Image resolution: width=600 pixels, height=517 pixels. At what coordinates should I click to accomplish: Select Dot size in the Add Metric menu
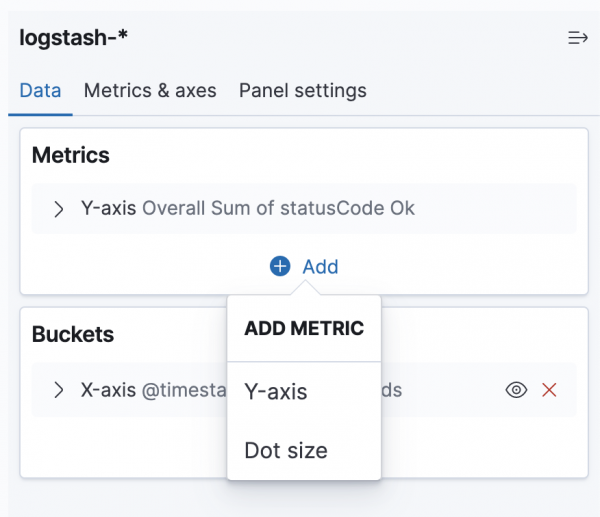coord(286,450)
